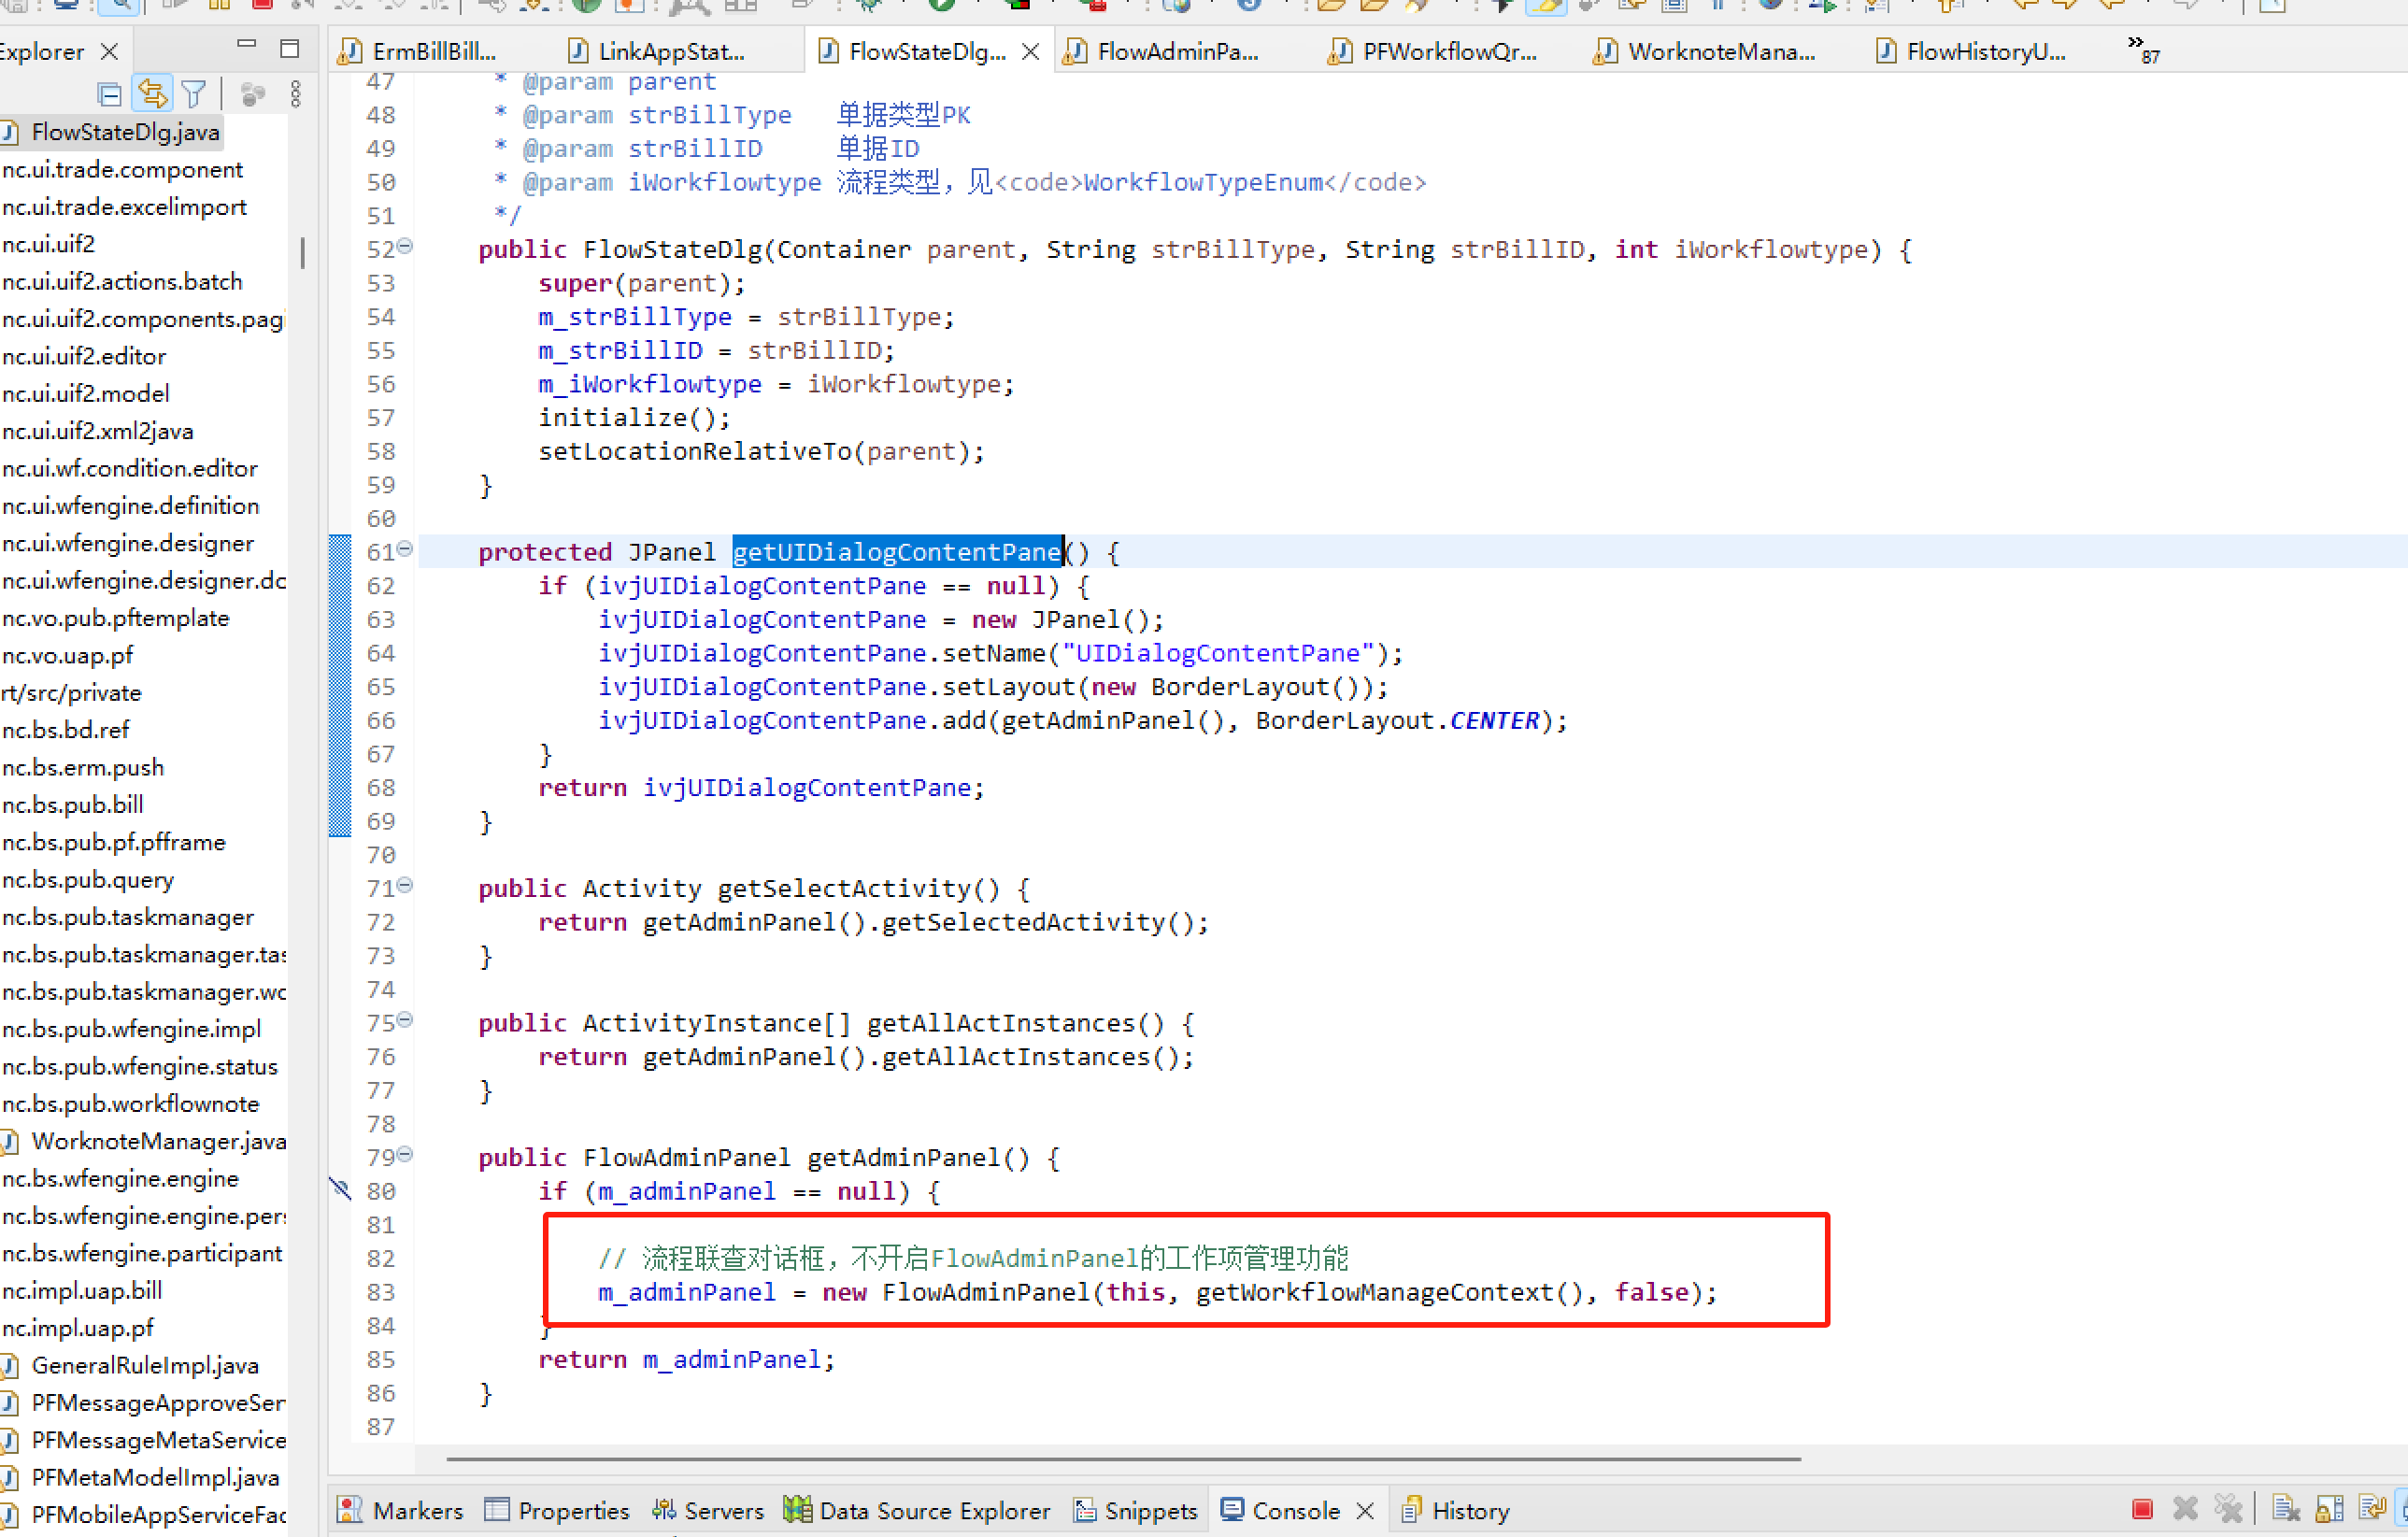Click the horizontal scrollbar of editor

coord(1122,1459)
